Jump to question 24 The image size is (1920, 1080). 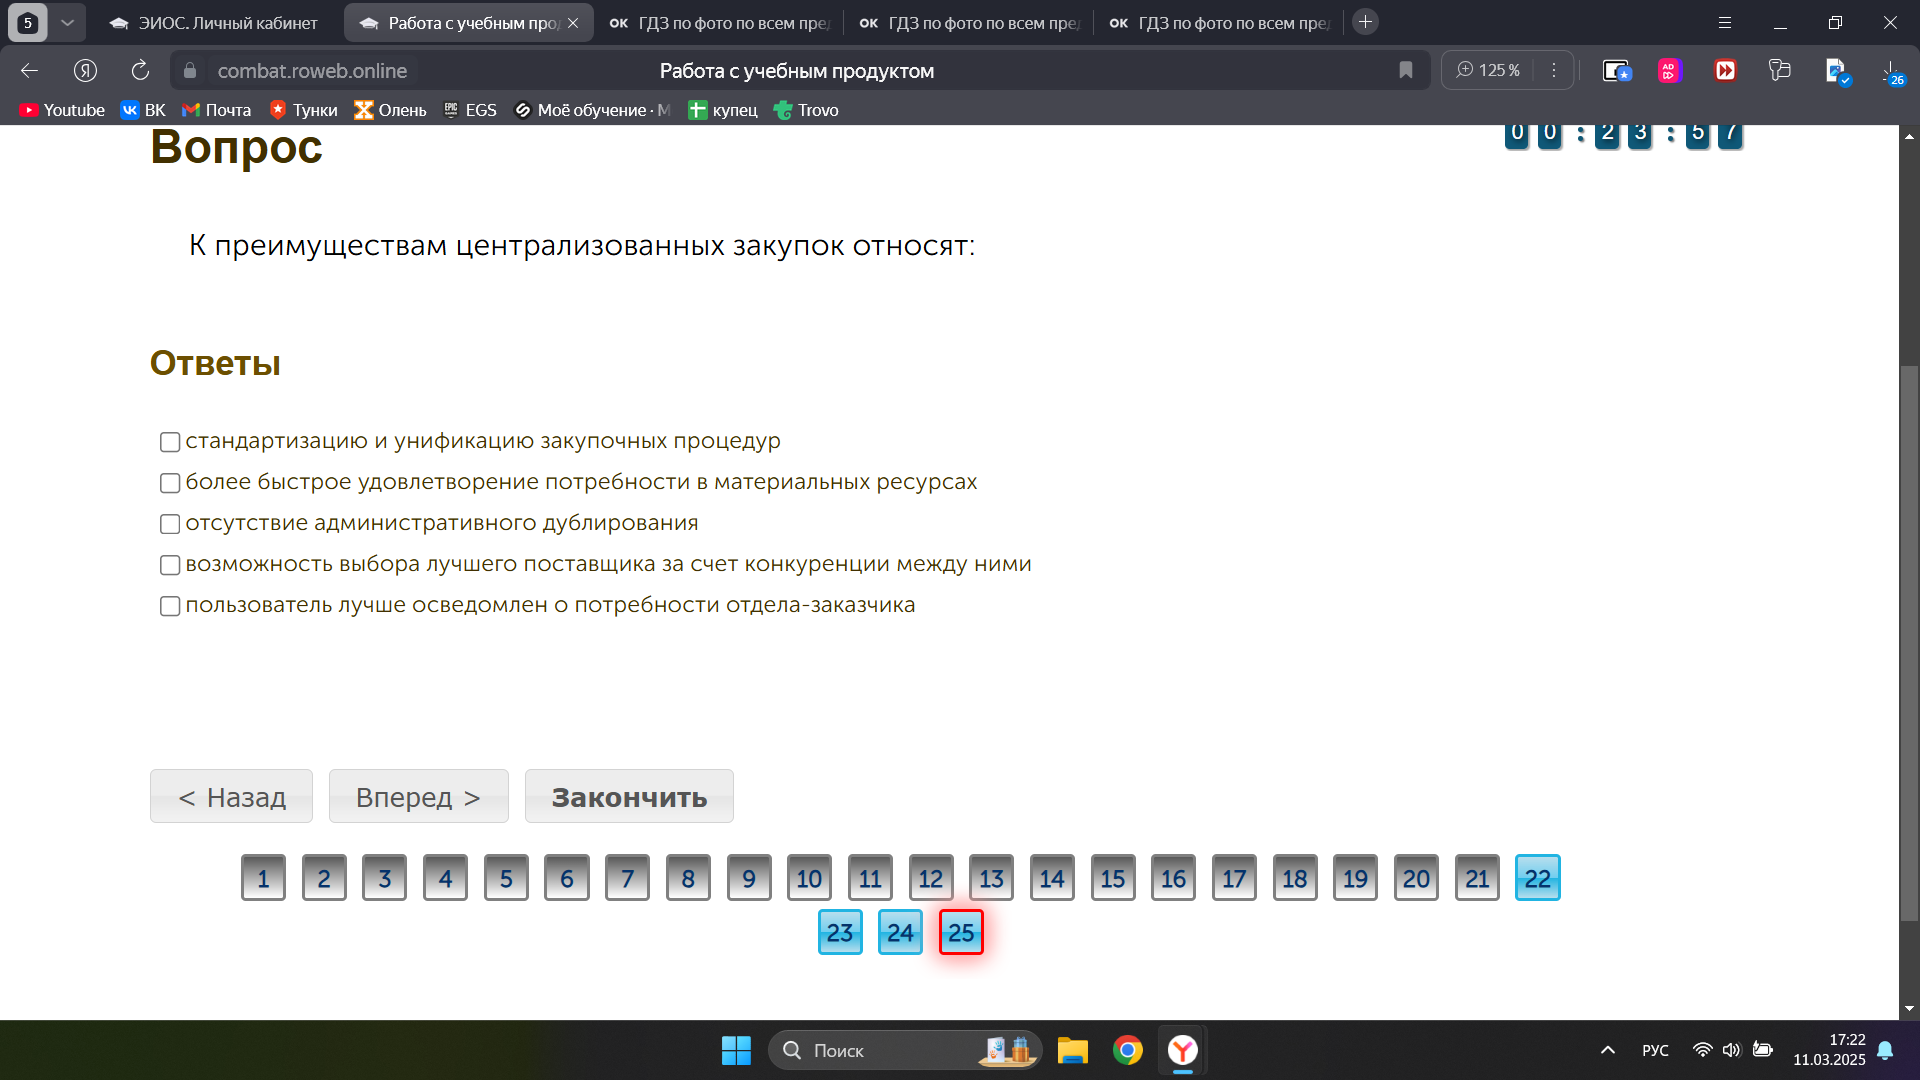pos(900,932)
